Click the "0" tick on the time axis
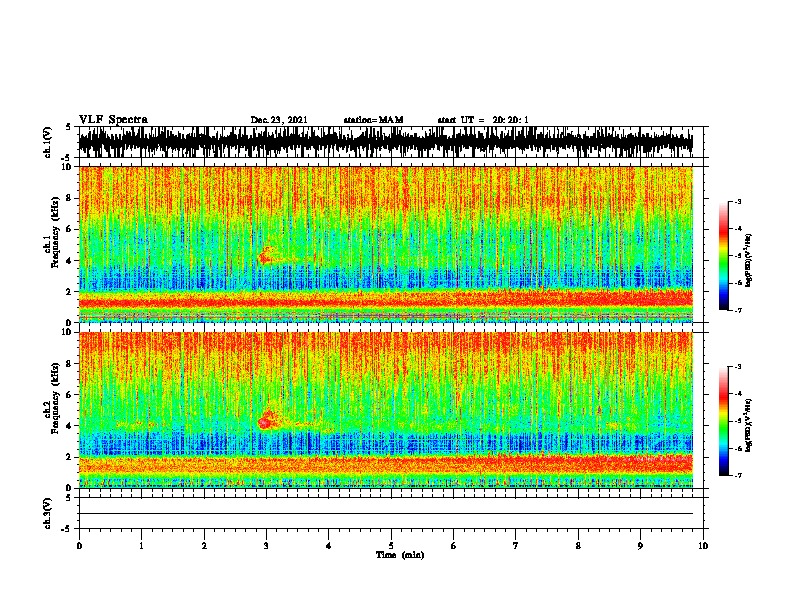Image resolution: width=792 pixels, height=612 pixels. click(79, 546)
